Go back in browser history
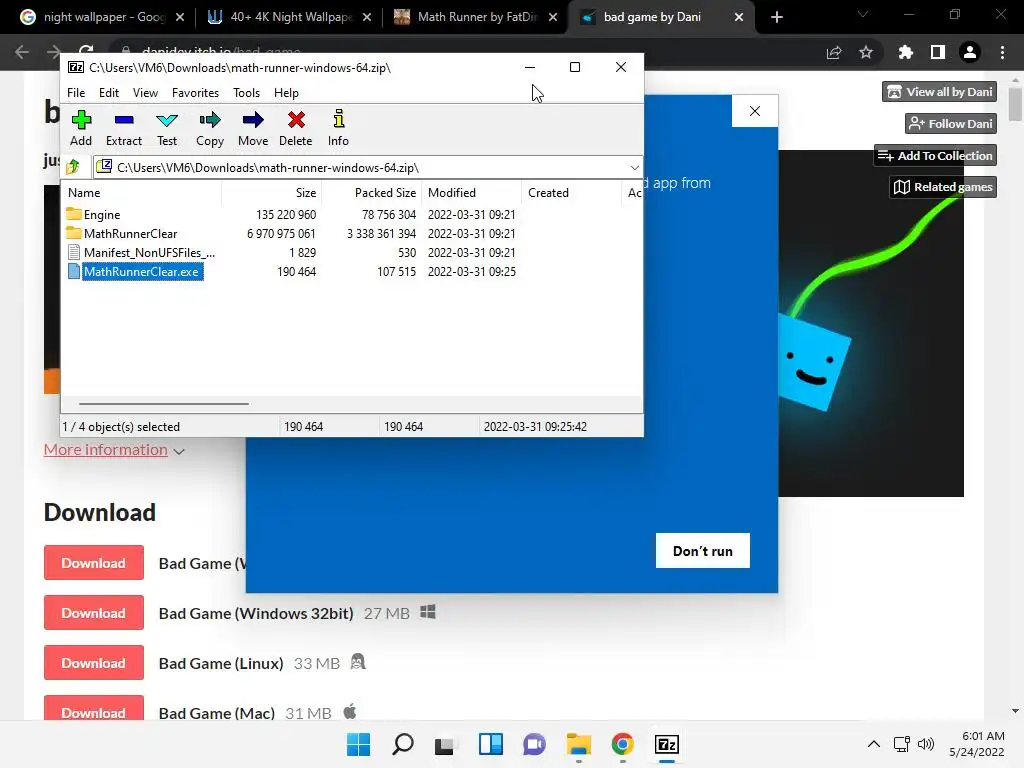 pyautogui.click(x=22, y=52)
